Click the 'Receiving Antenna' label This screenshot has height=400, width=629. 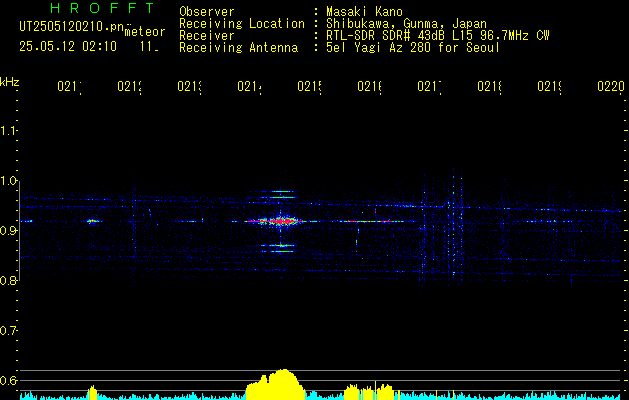pos(238,48)
